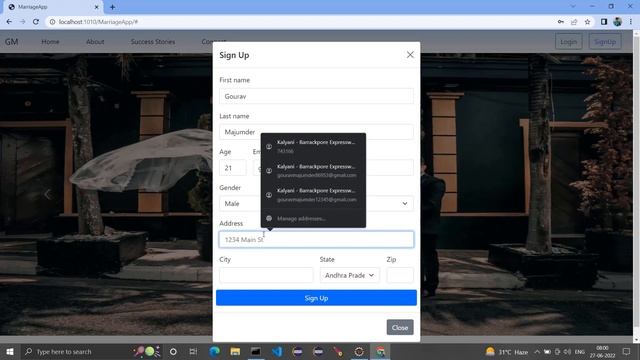This screenshot has width=640, height=360.
Task: Open the taskbar clock and date
Action: (602, 351)
